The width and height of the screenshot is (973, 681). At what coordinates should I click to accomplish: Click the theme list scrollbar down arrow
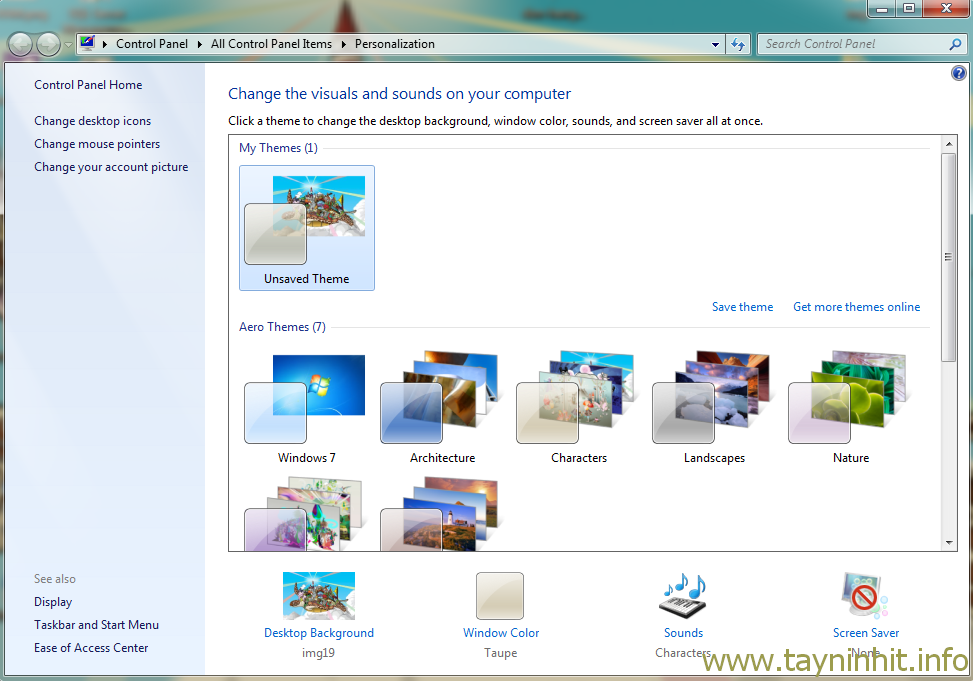coord(949,543)
